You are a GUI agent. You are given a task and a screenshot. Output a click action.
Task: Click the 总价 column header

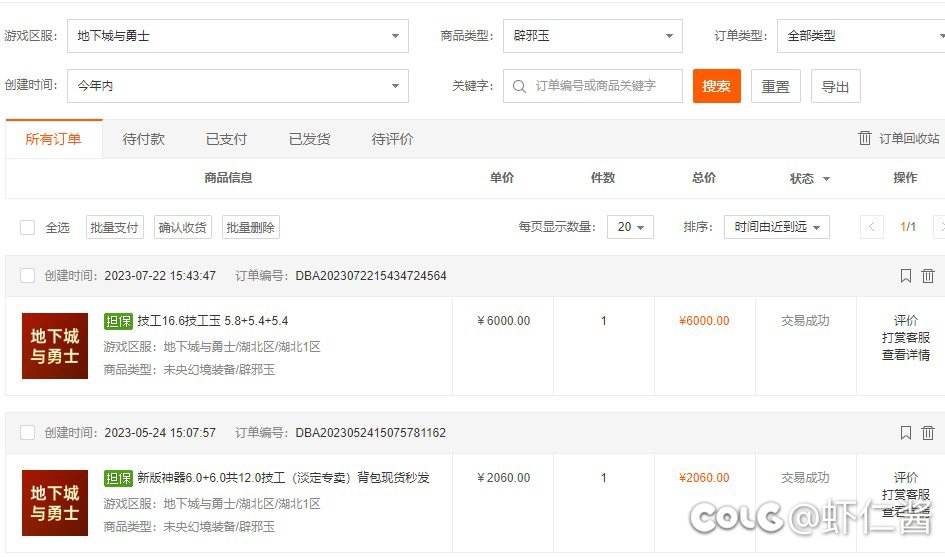[704, 178]
